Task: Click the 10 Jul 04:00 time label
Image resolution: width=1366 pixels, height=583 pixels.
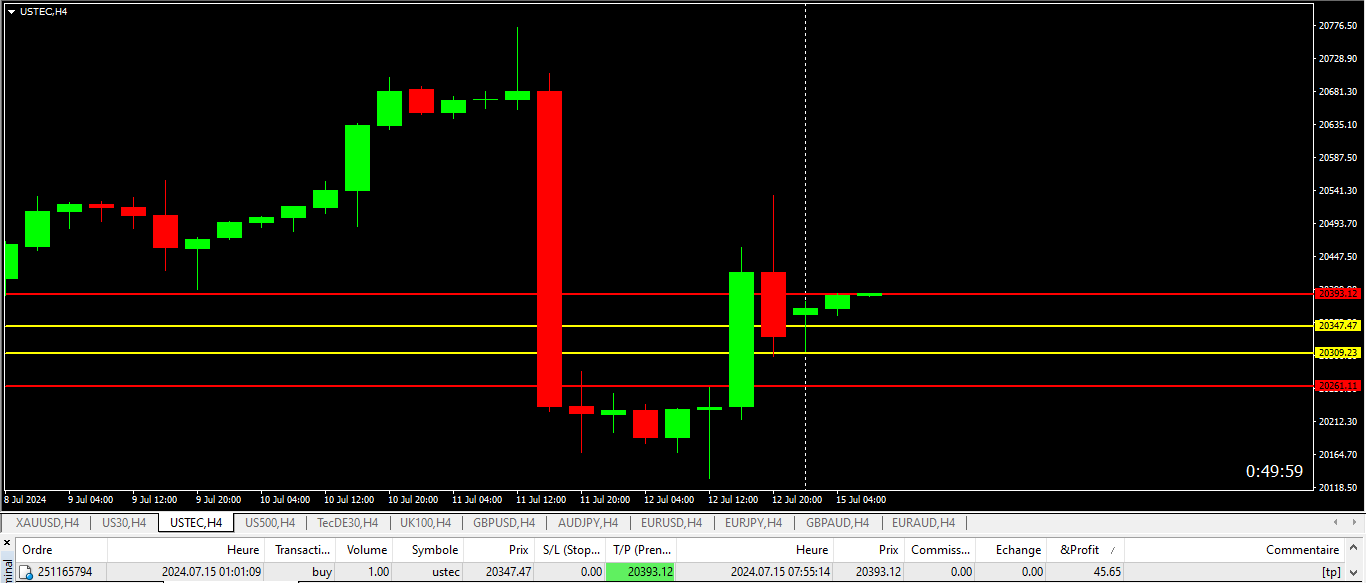Action: click(x=284, y=499)
